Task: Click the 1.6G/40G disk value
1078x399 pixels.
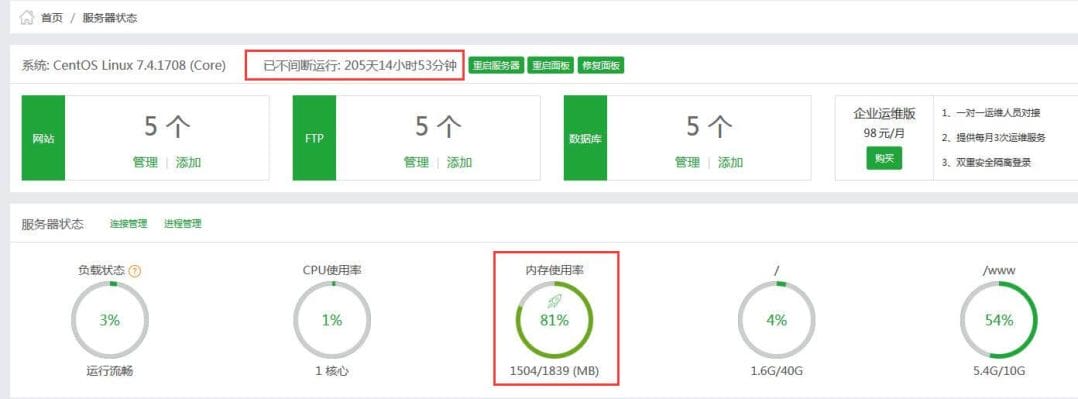Action: [776, 371]
